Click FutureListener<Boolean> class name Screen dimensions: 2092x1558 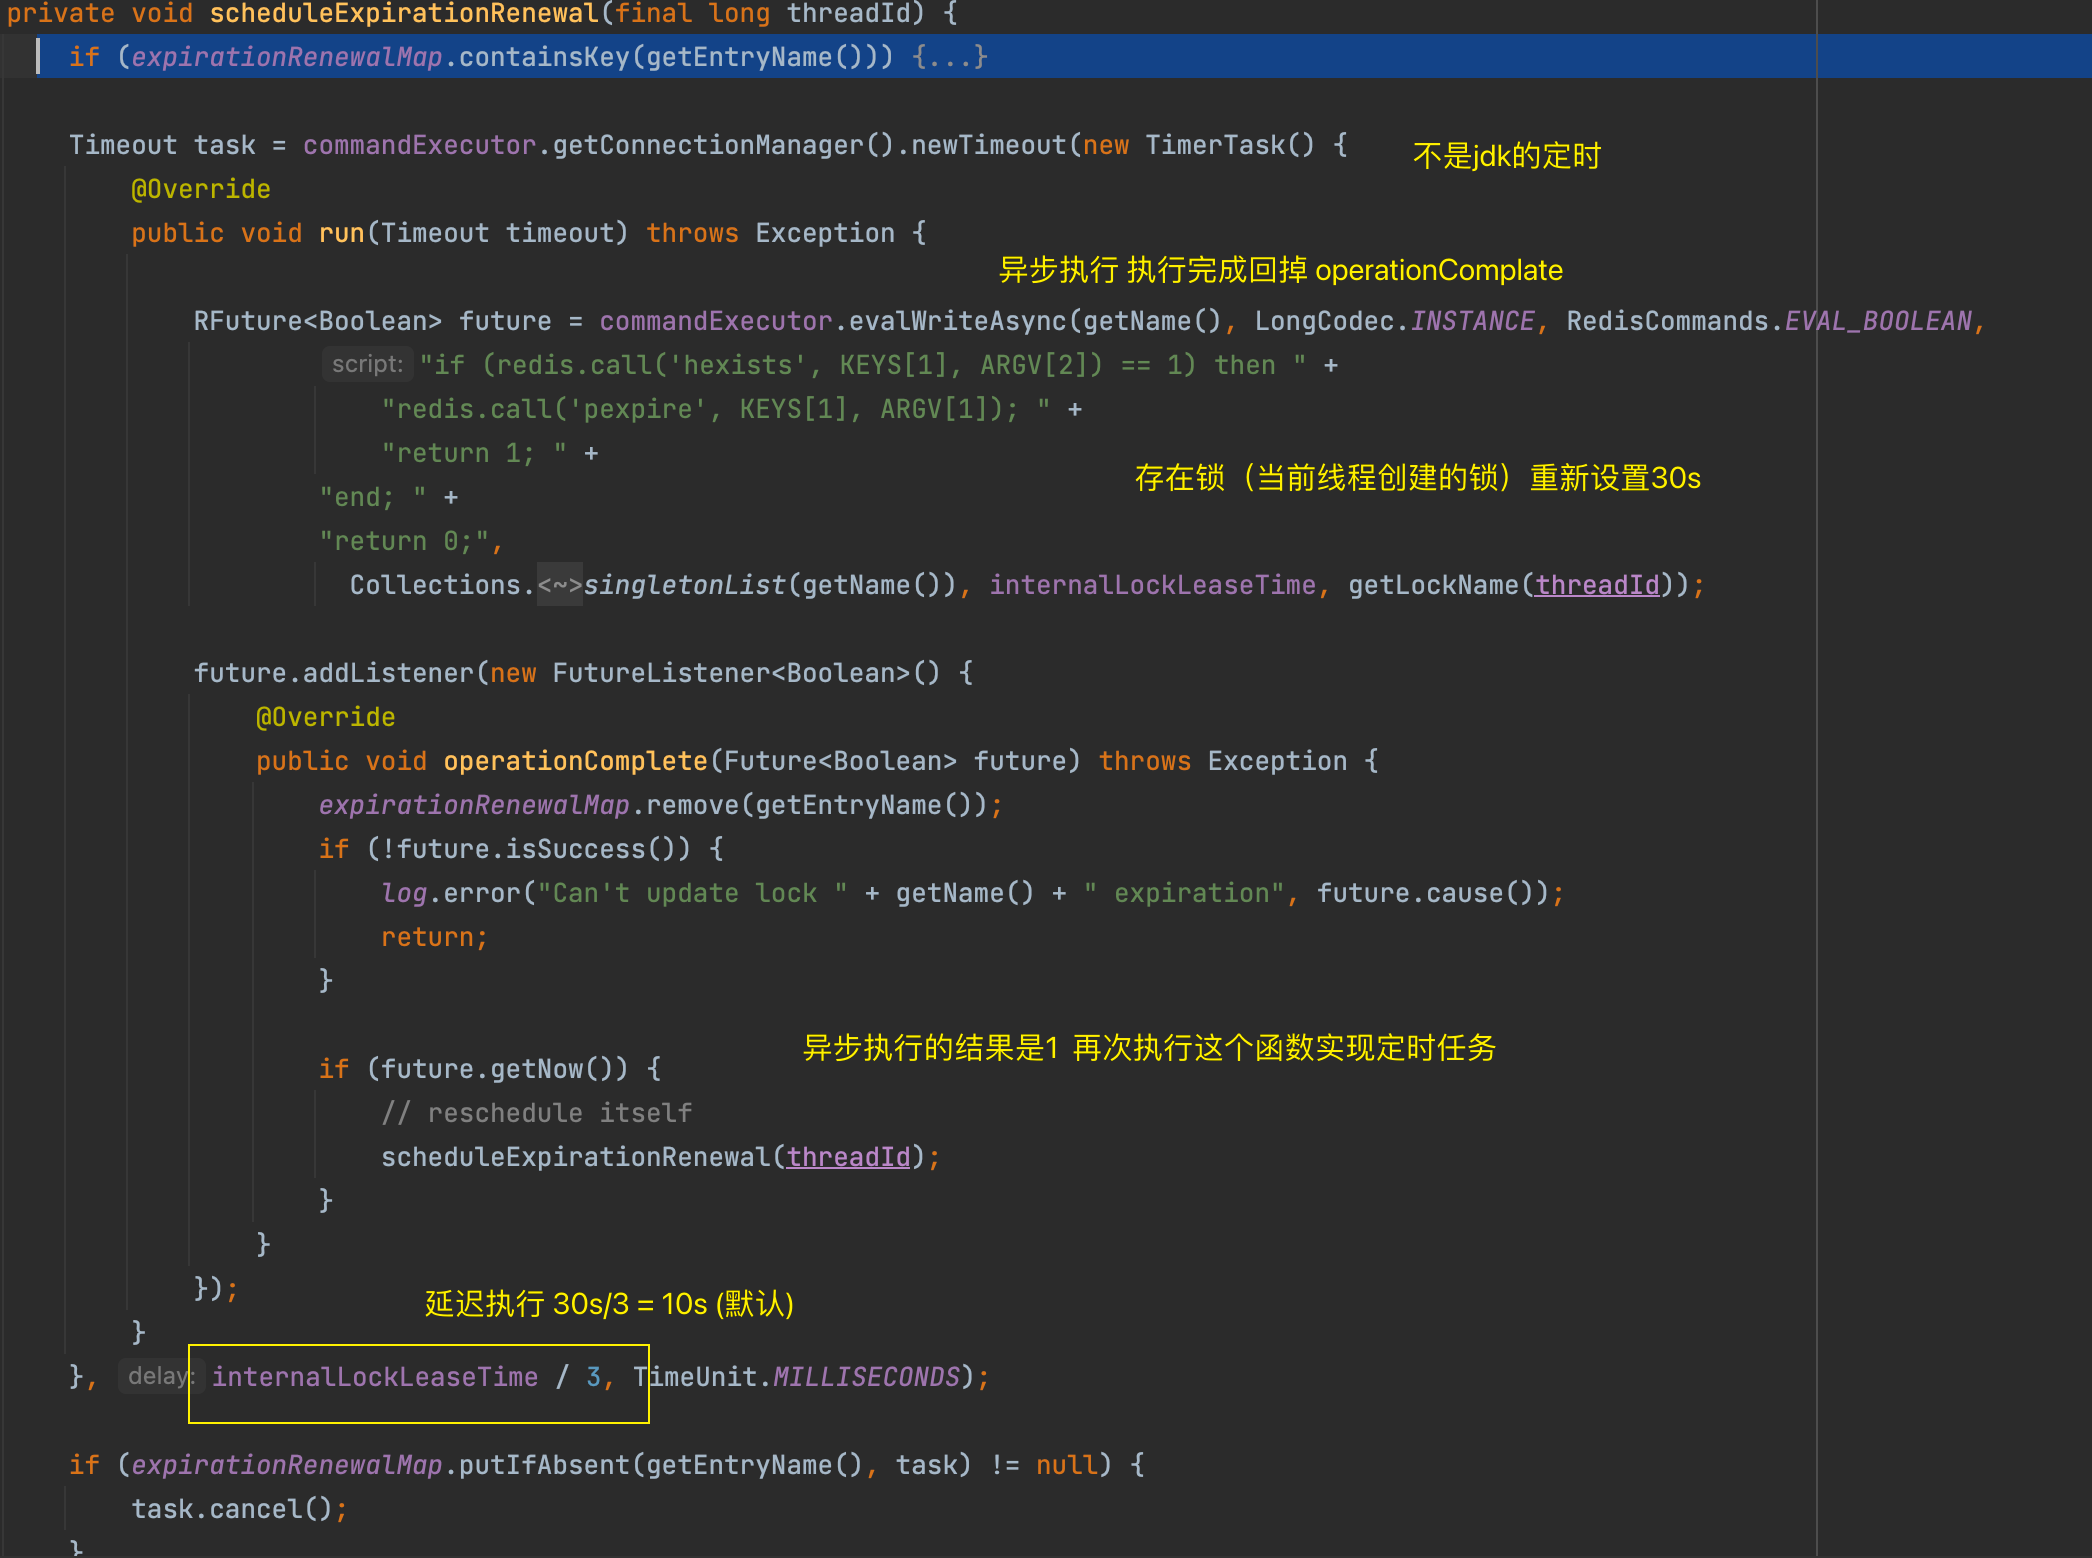(x=731, y=673)
